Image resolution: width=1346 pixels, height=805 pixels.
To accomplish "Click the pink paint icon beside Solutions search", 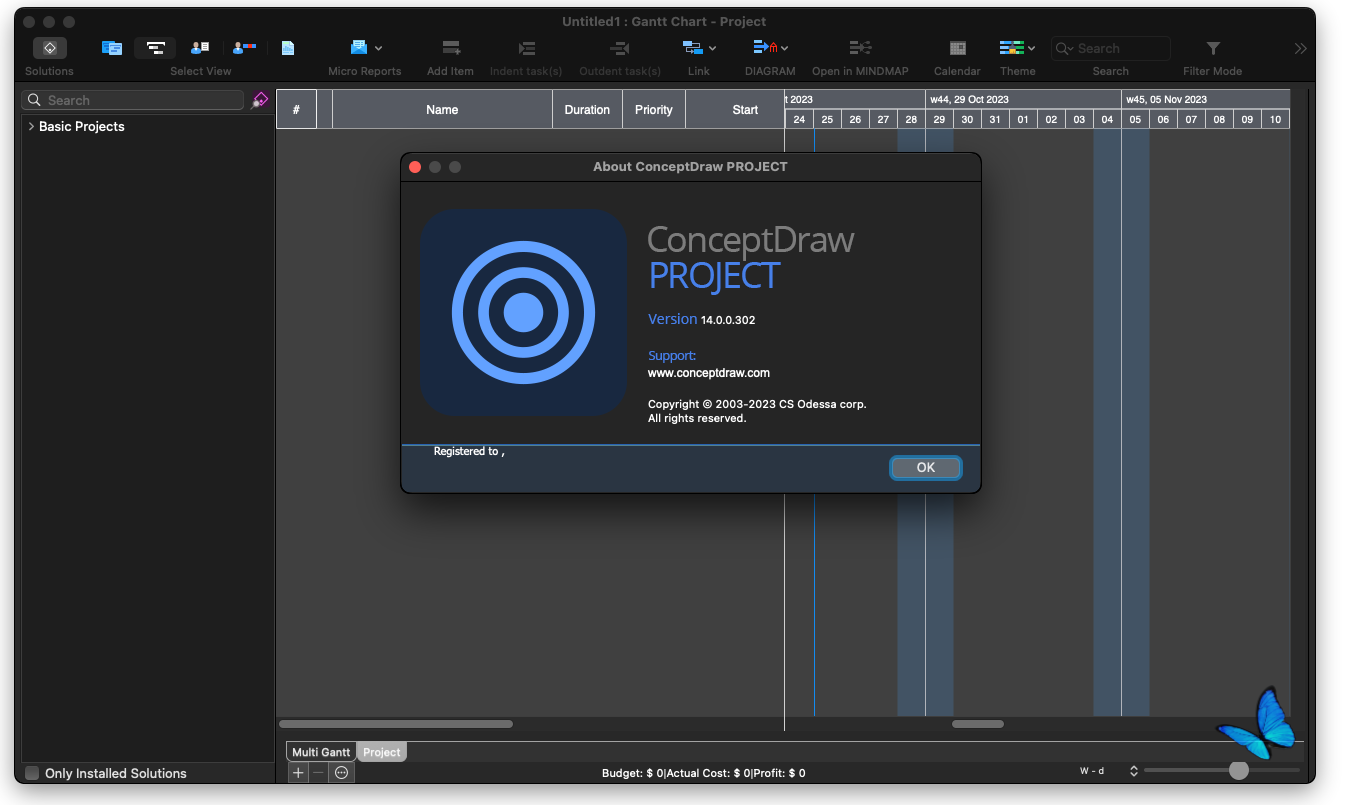I will [260, 100].
